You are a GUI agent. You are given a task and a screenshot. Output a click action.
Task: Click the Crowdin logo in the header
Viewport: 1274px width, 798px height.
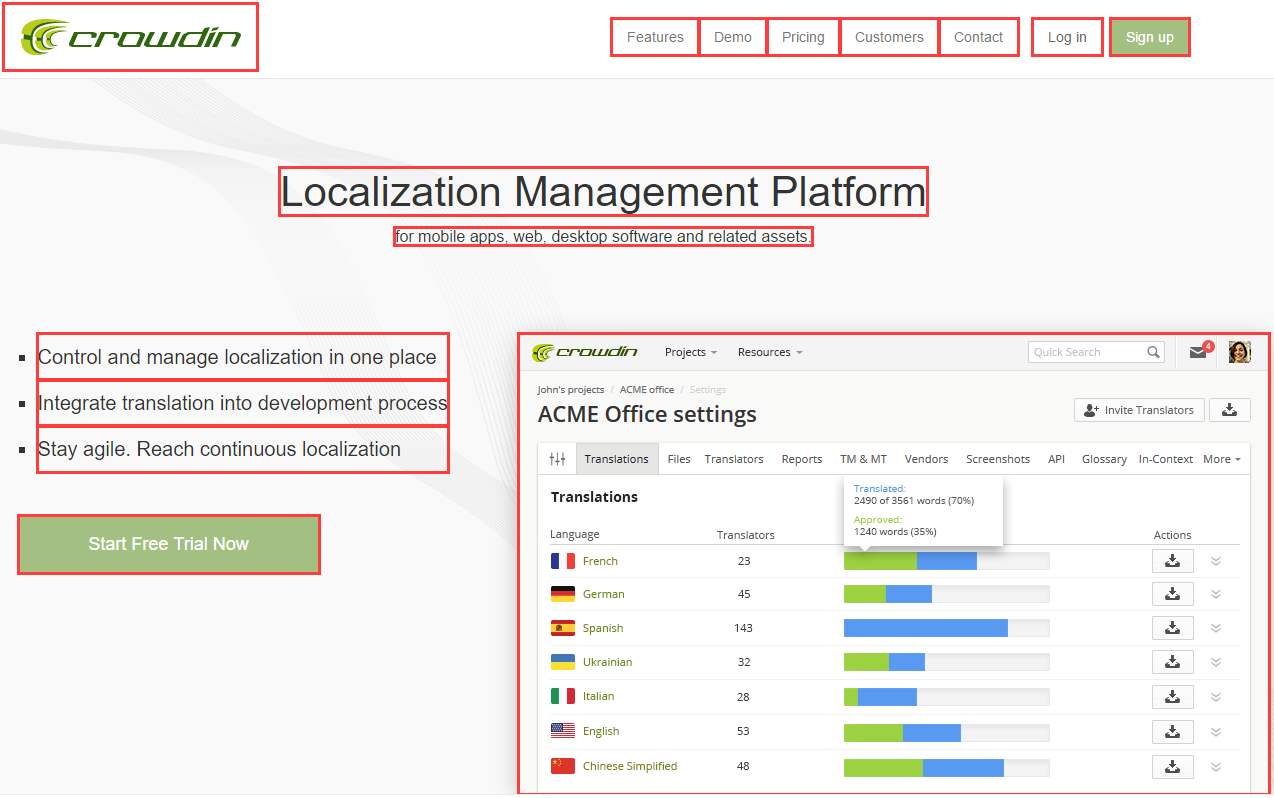pyautogui.click(x=131, y=37)
